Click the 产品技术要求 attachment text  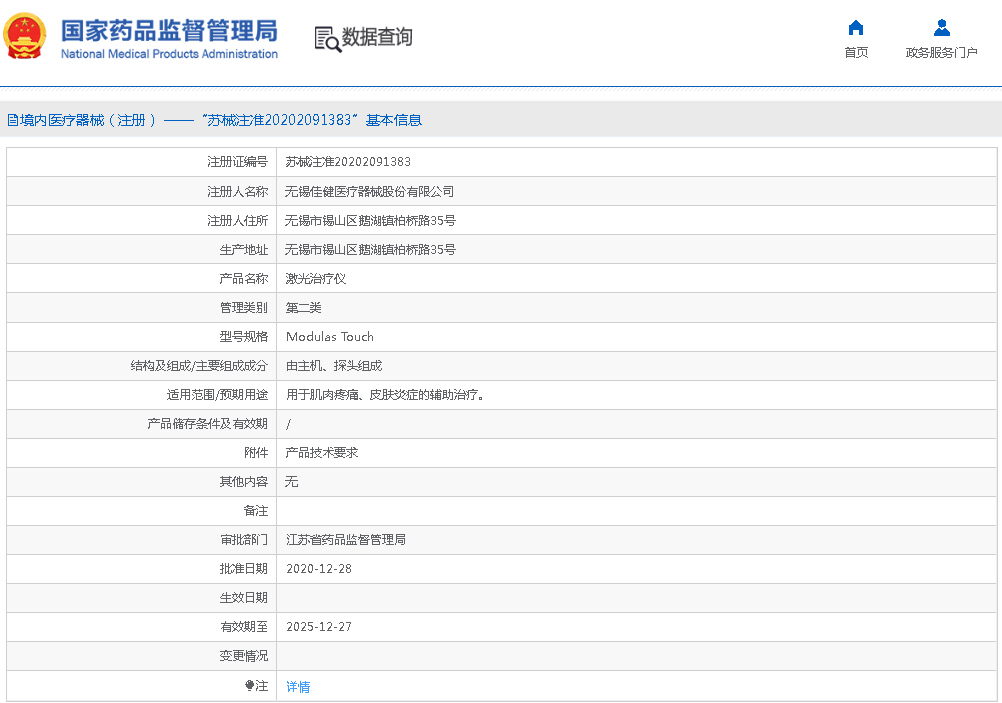[322, 453]
